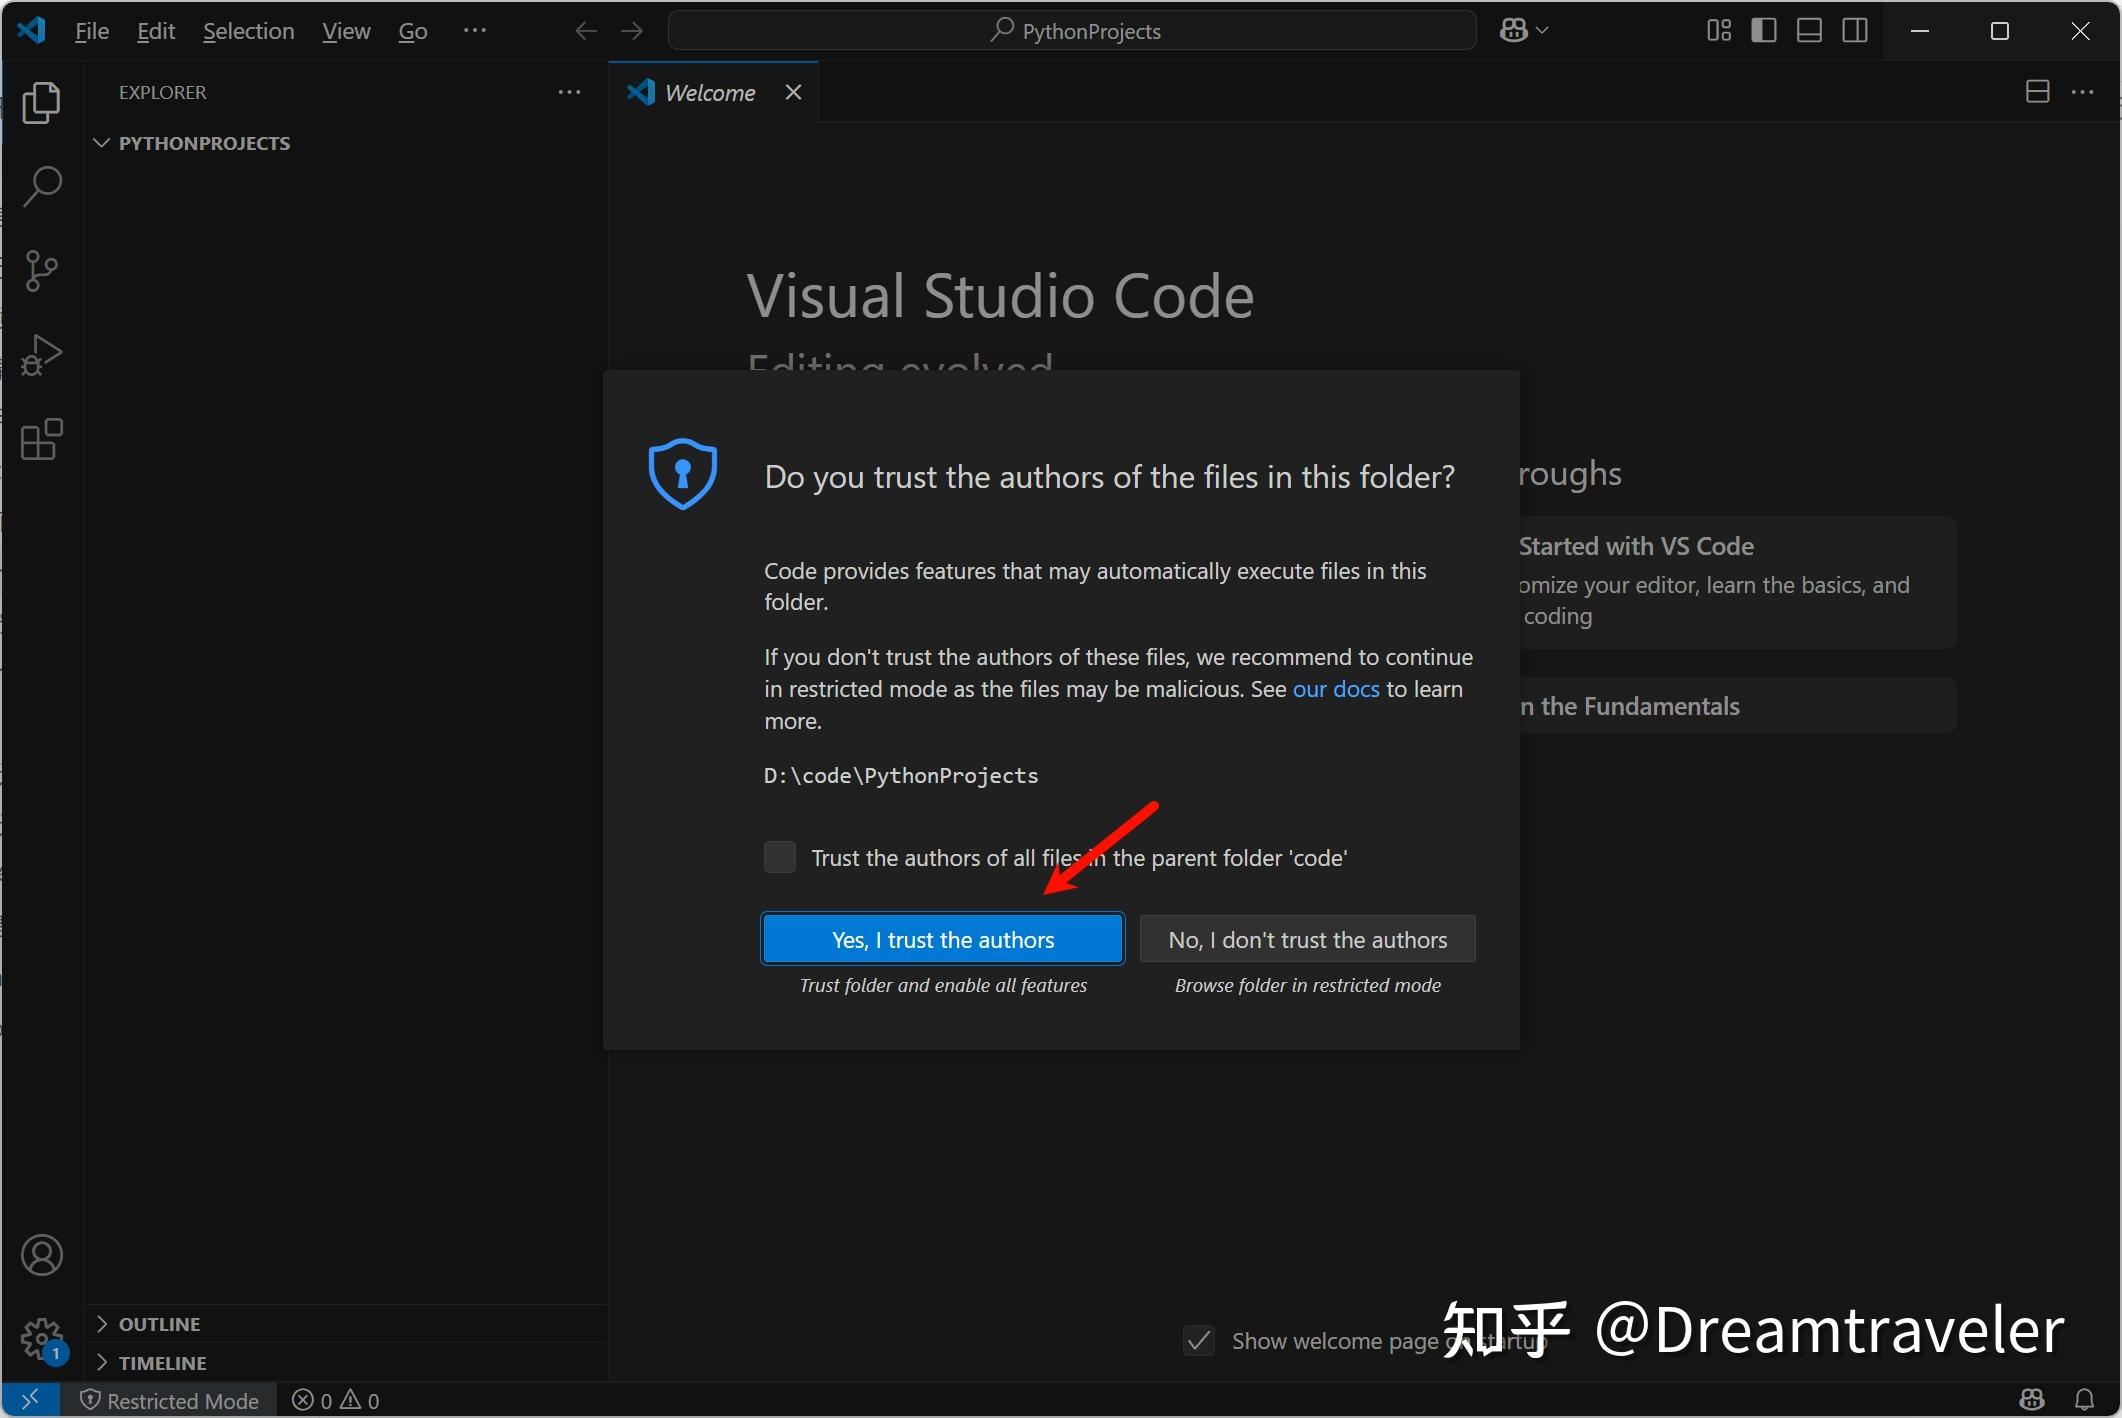2122x1418 pixels.
Task: Open the Explorer view in the Activity Bar
Action: point(41,102)
